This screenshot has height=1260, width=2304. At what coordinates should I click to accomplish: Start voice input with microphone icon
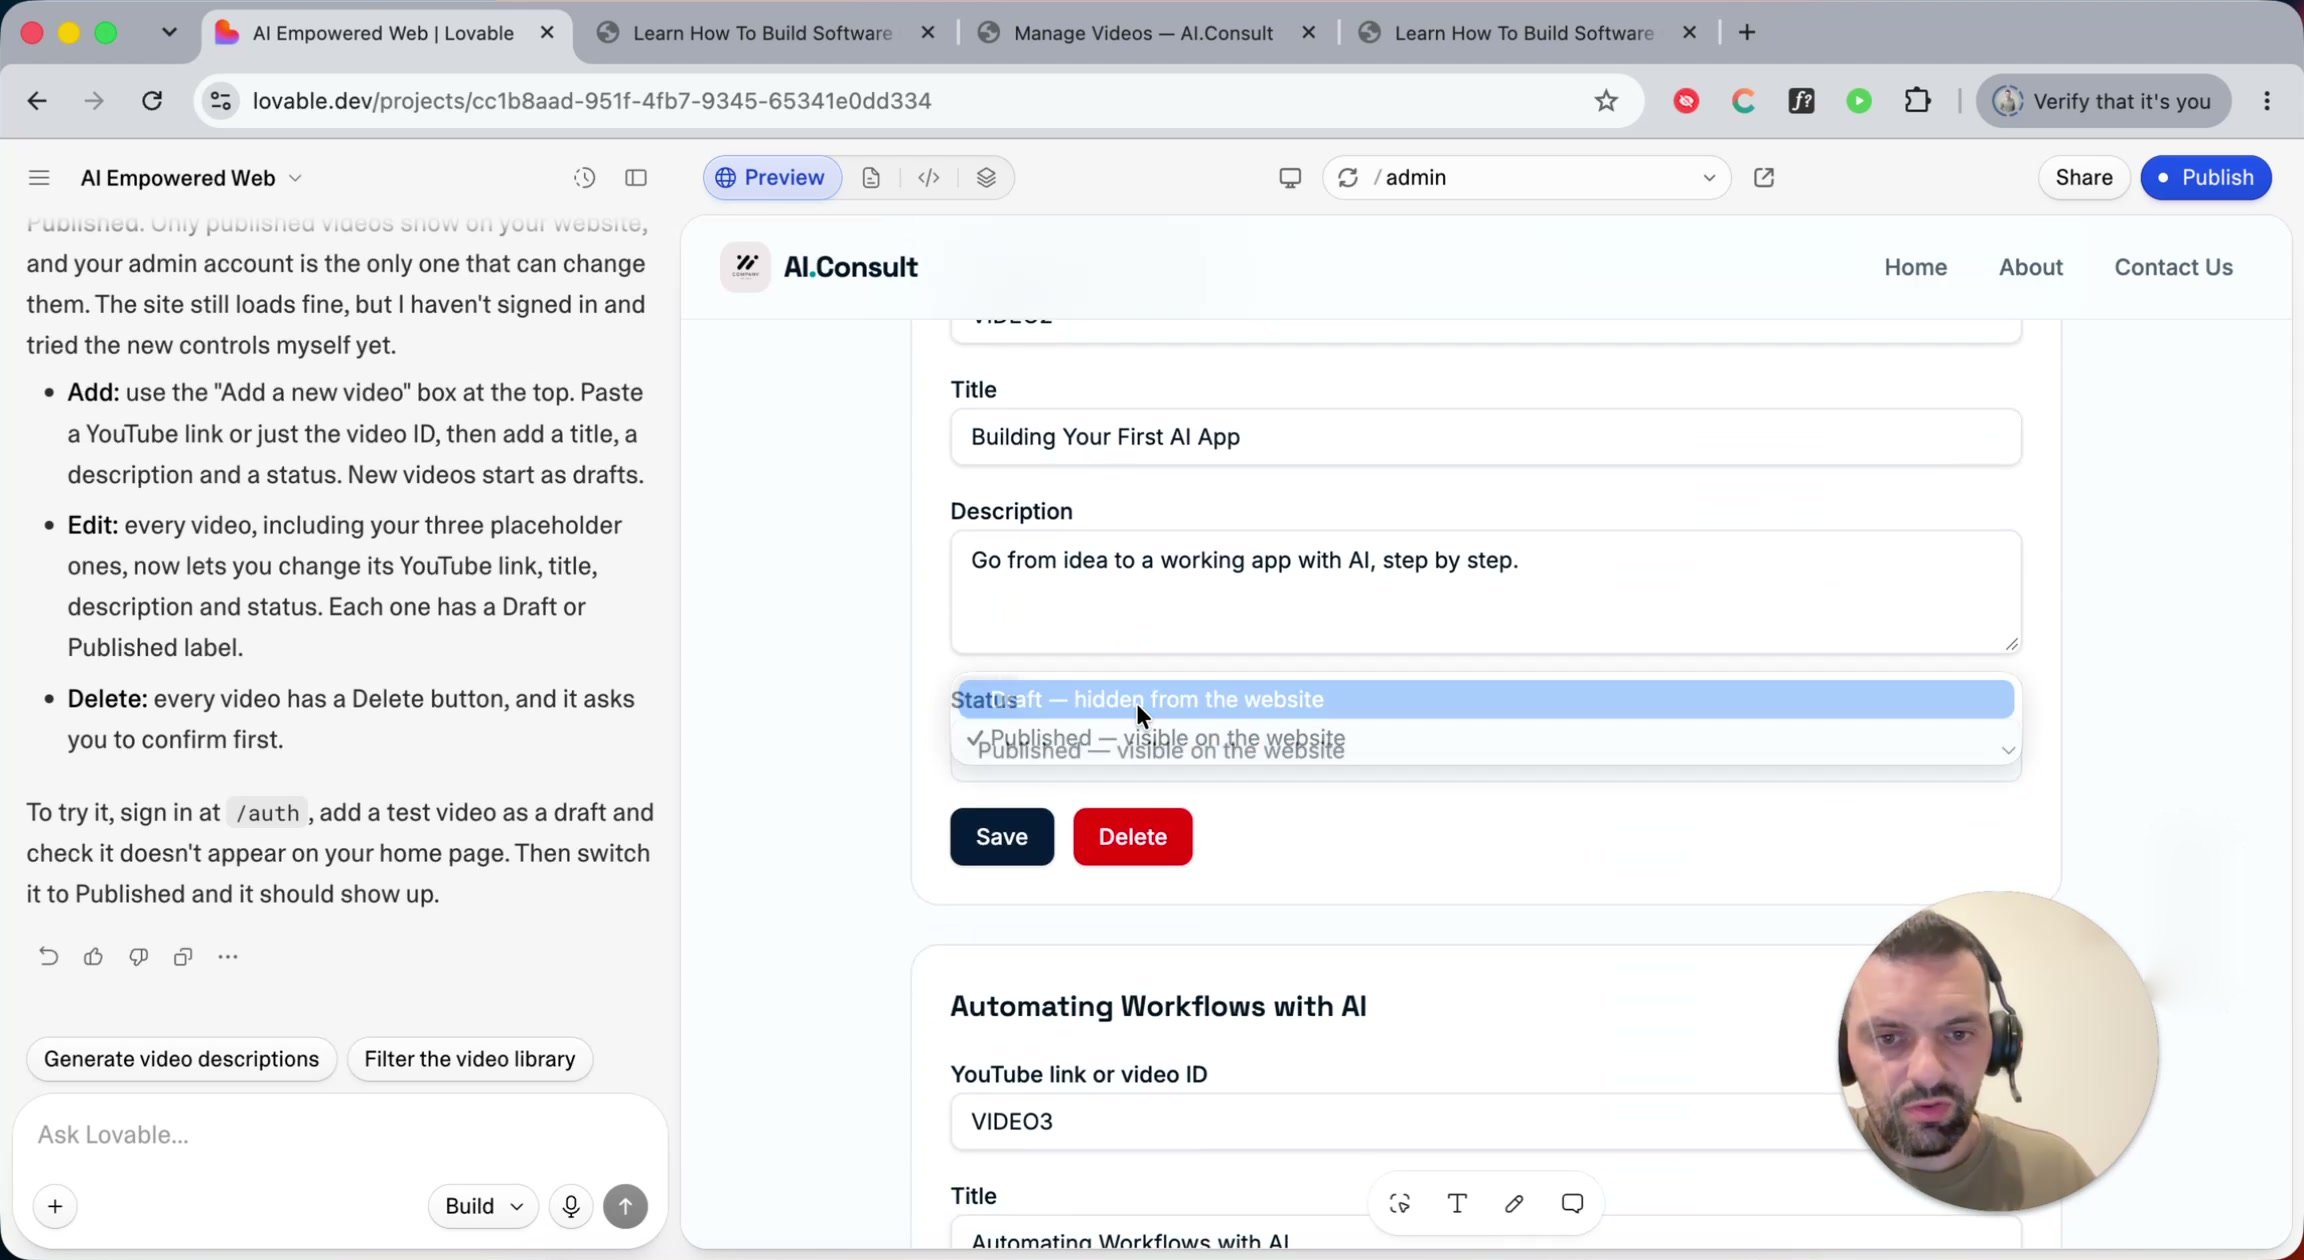[571, 1206]
